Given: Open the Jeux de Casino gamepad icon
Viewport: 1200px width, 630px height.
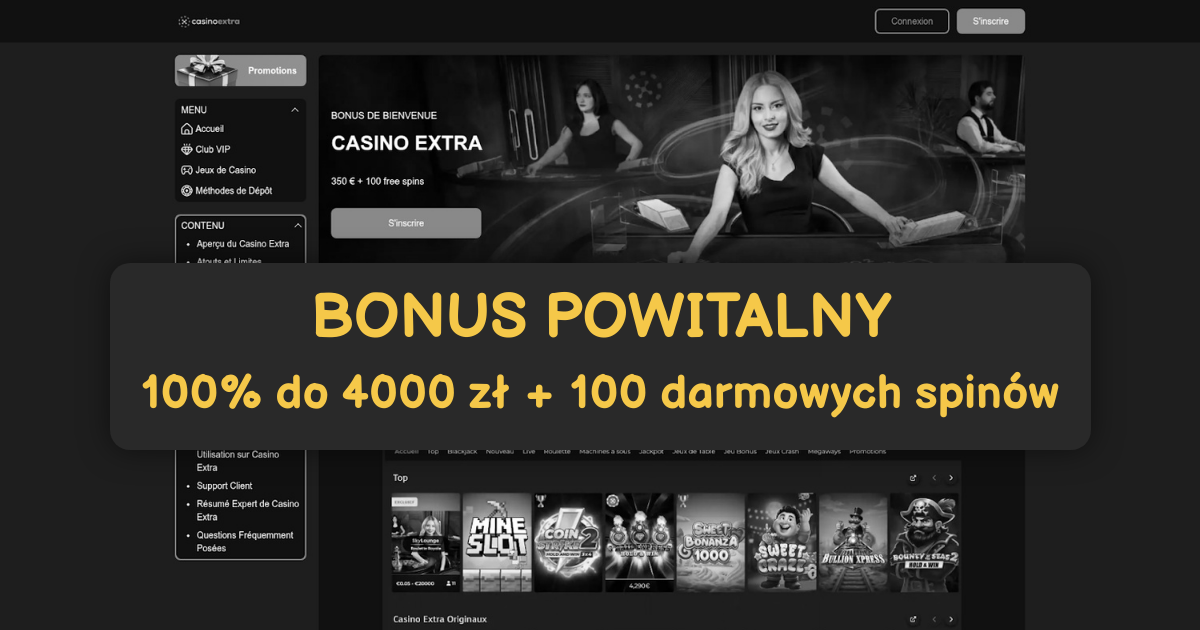Looking at the screenshot, I should (186, 170).
